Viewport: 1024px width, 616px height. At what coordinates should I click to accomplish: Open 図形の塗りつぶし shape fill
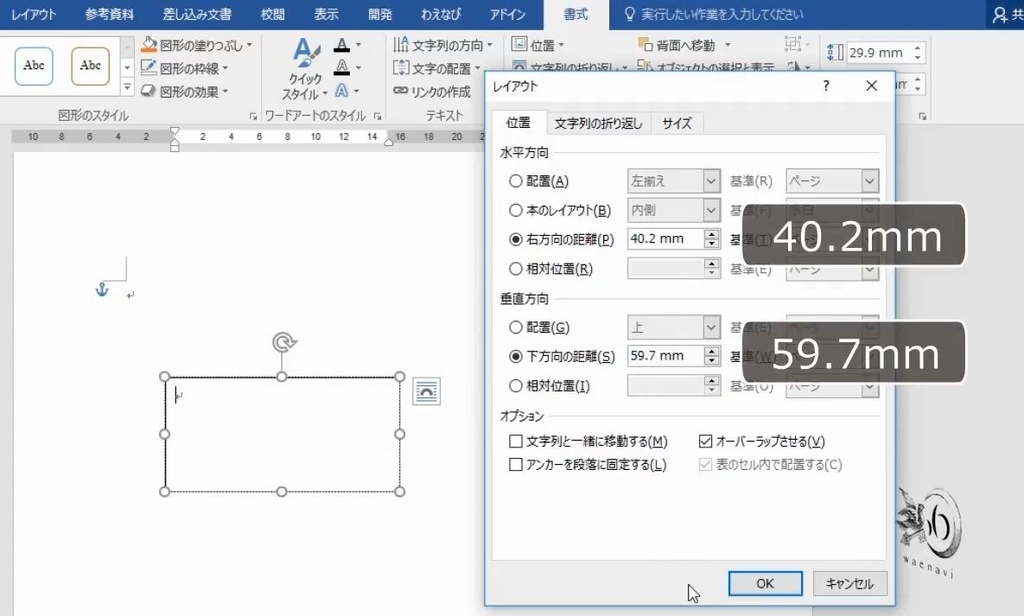[196, 45]
